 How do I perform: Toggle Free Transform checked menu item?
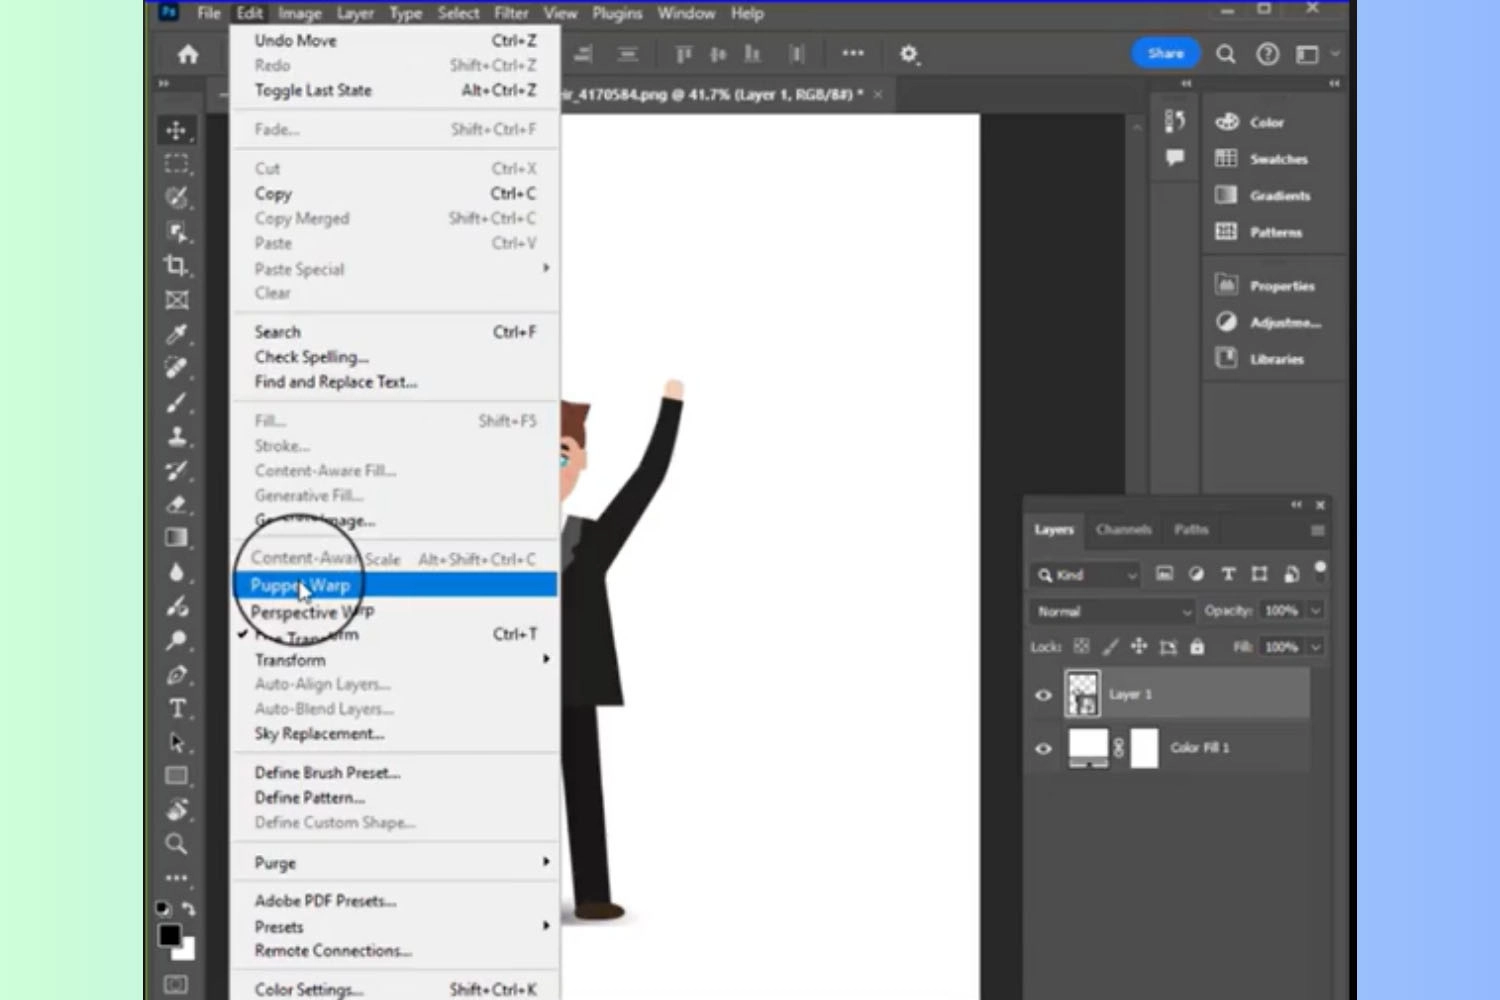point(396,635)
